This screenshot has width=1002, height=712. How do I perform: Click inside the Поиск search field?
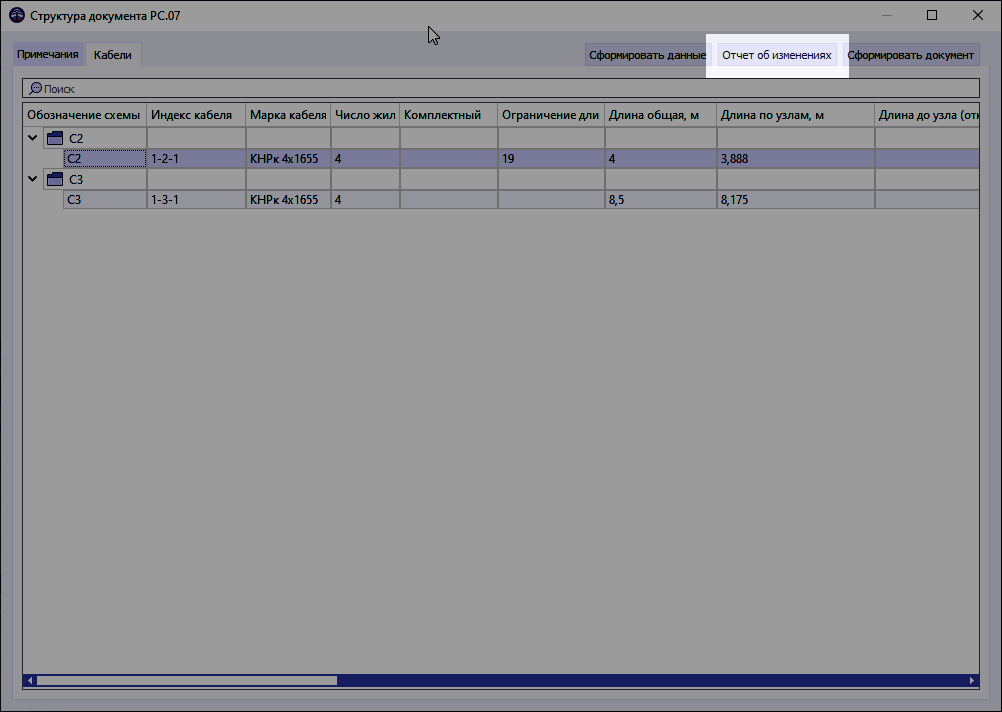(x=300, y=87)
